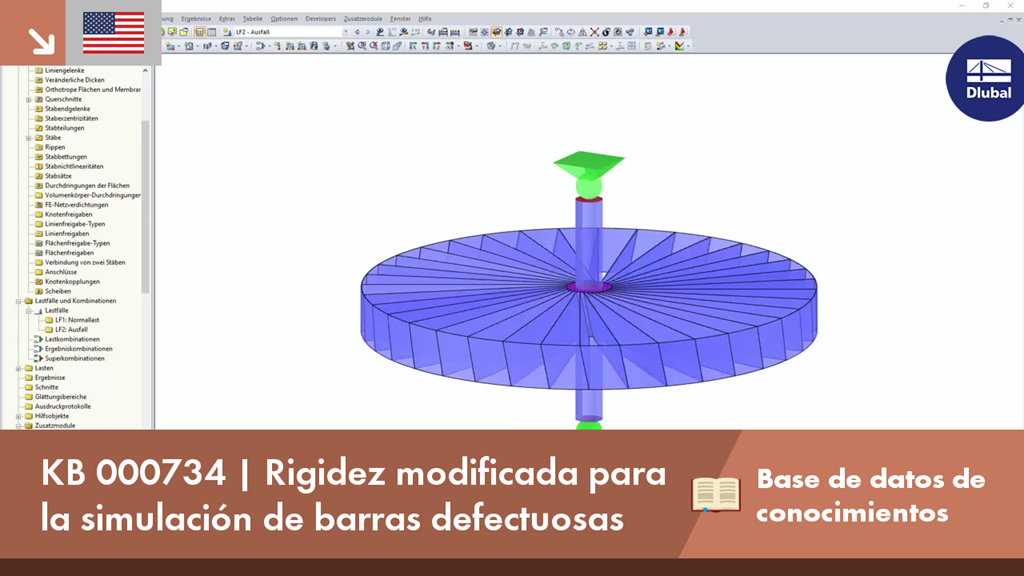Click the vertical column member above disk
Viewport: 1024px width, 576px height.
point(588,240)
